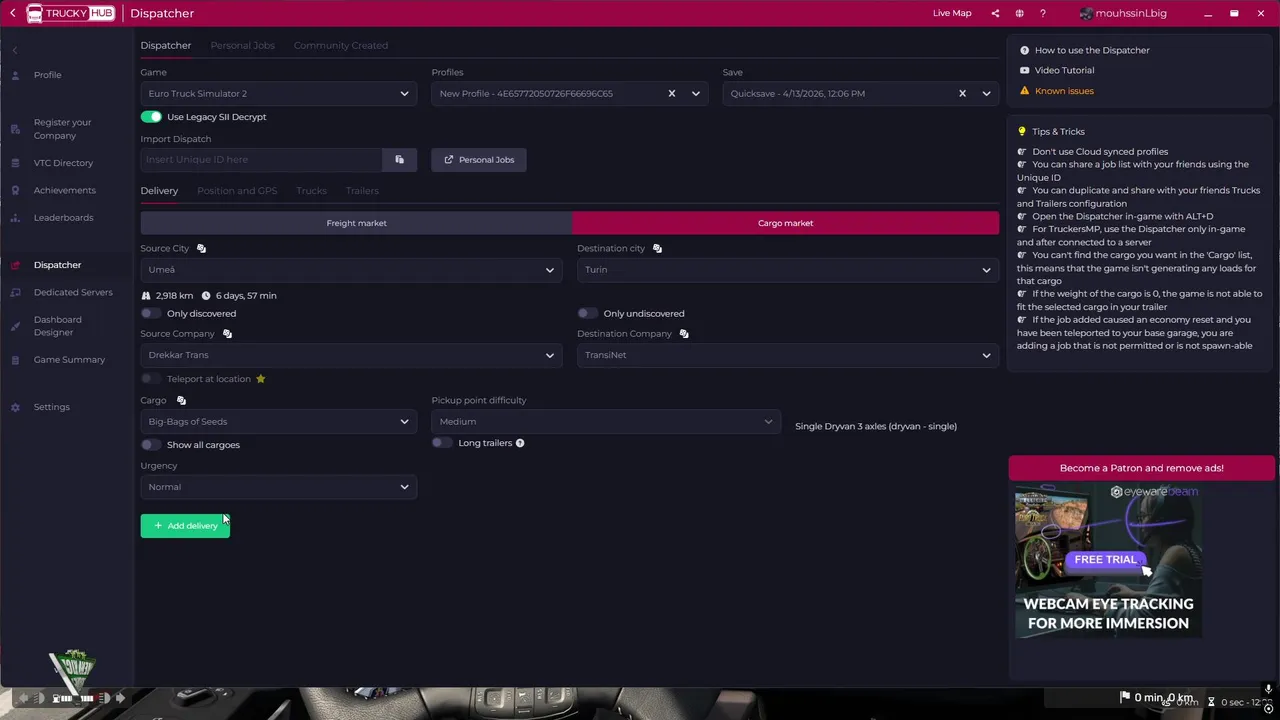The width and height of the screenshot is (1280, 720).
Task: Click the Long trailers info icon
Action: point(520,443)
